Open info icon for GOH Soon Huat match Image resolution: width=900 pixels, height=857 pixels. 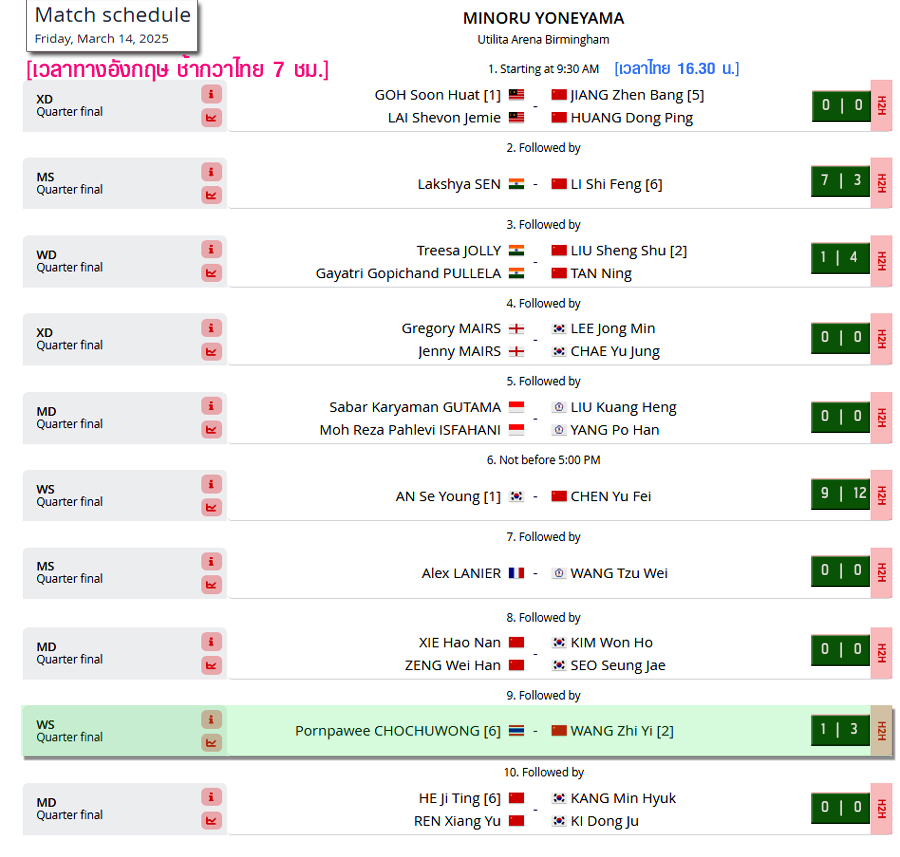[211, 94]
